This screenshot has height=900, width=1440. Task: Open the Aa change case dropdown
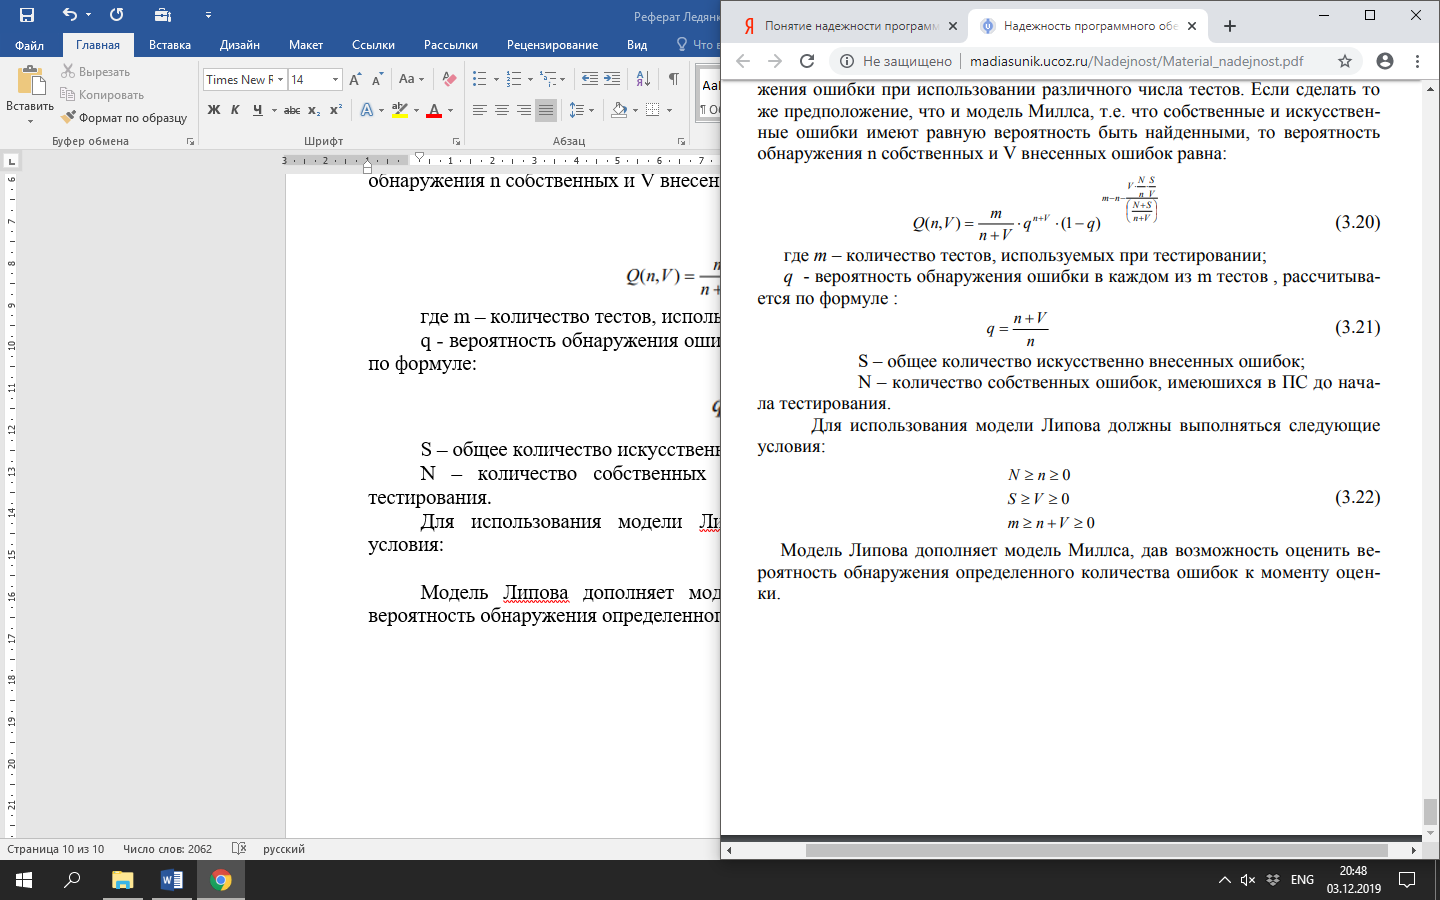tap(411, 79)
